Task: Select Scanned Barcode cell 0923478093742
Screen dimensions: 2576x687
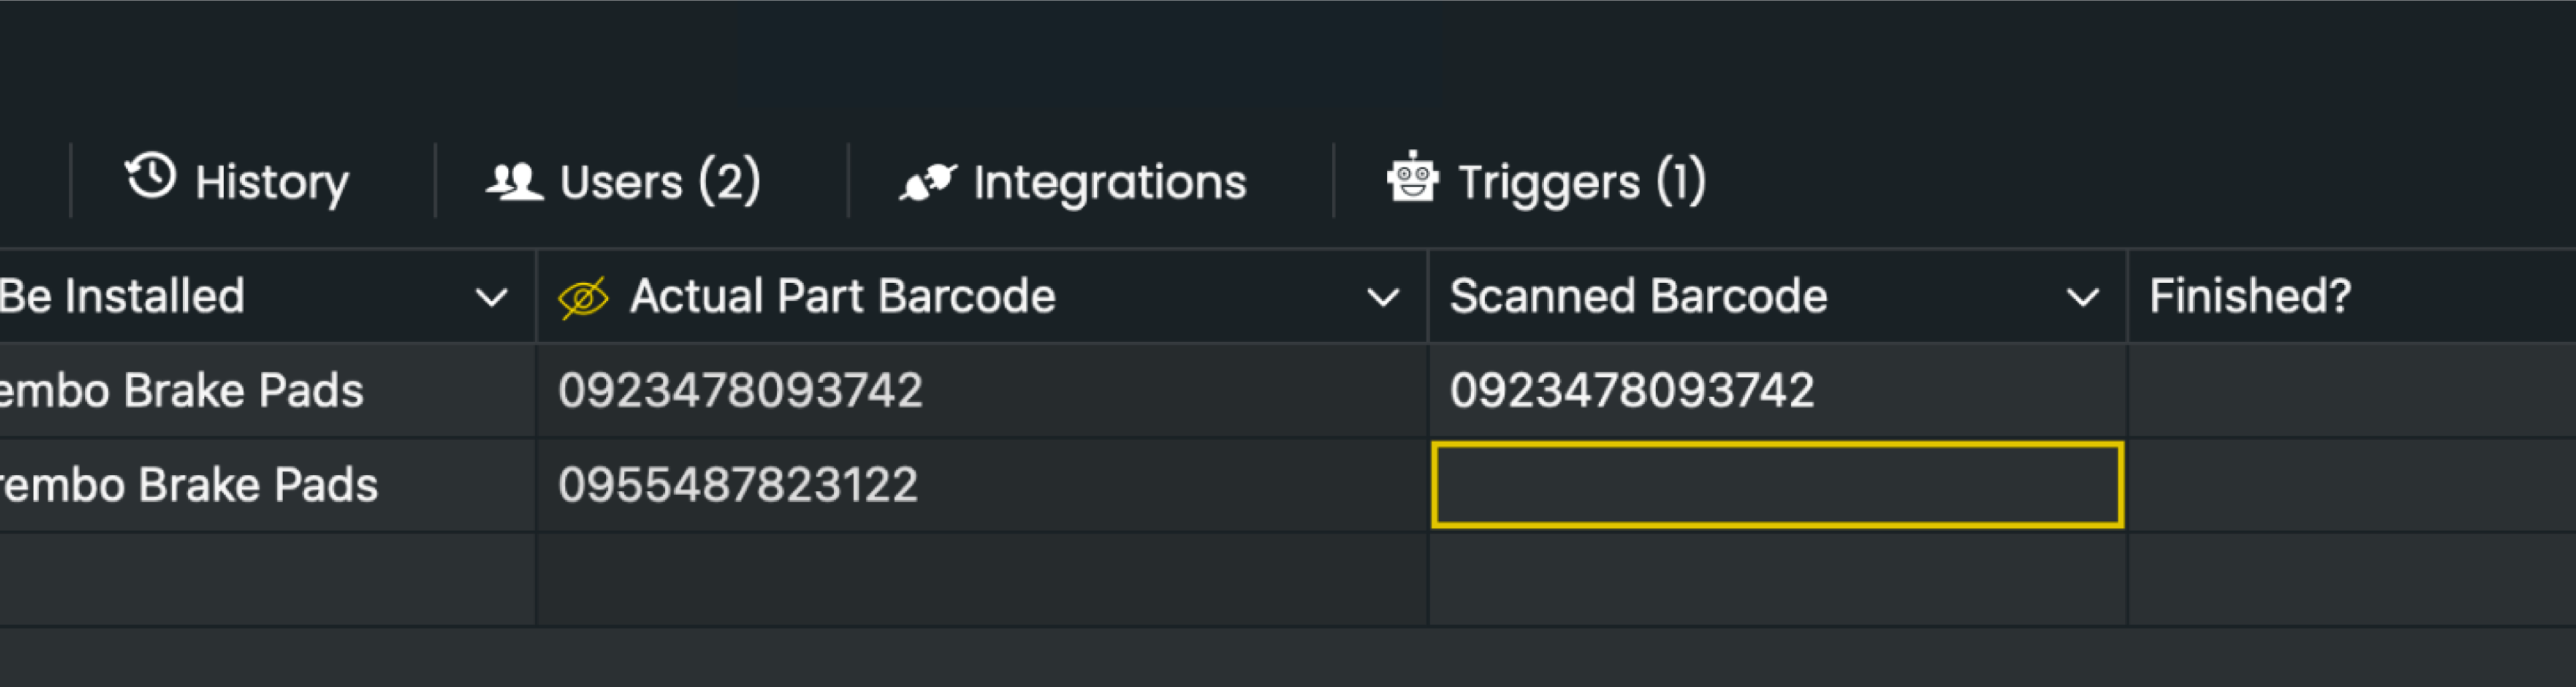Action: pos(1632,390)
